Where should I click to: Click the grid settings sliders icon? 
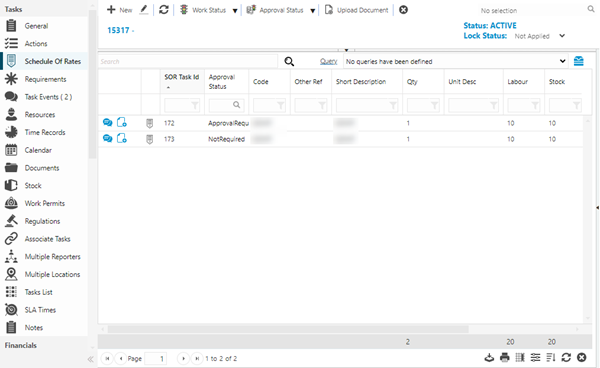[535, 358]
